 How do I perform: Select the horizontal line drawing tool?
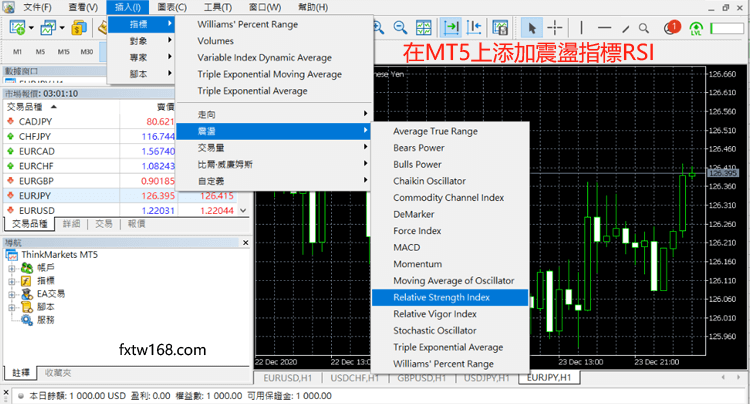coord(606,27)
